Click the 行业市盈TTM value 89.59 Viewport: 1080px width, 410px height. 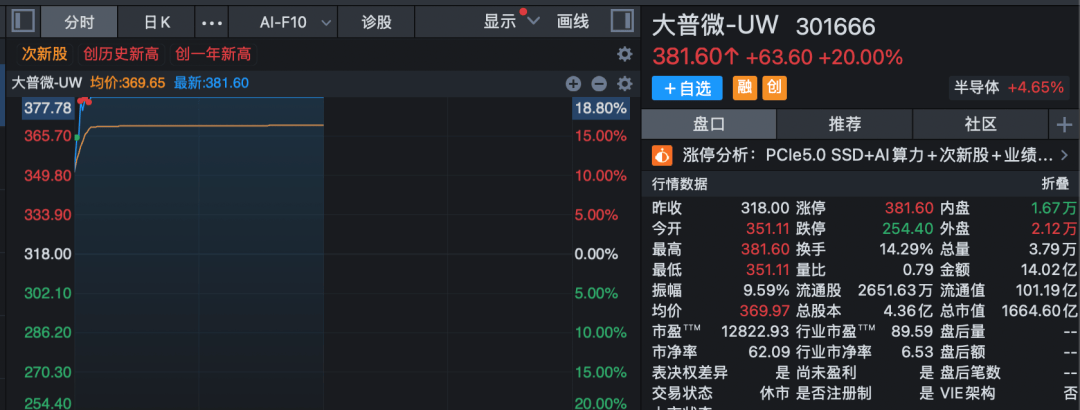tap(911, 331)
